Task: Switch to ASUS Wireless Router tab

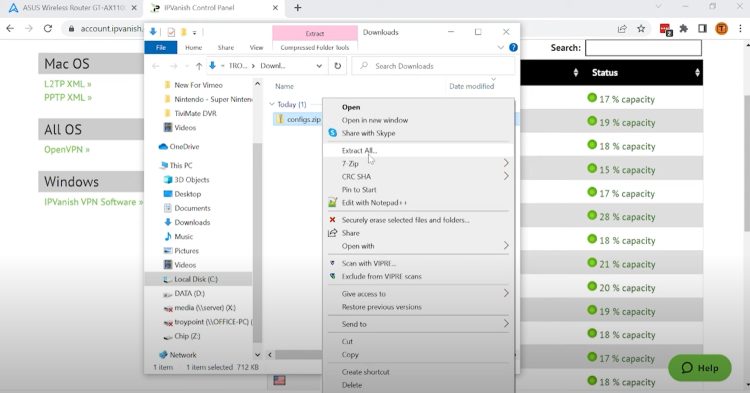Action: pyautogui.click(x=73, y=8)
